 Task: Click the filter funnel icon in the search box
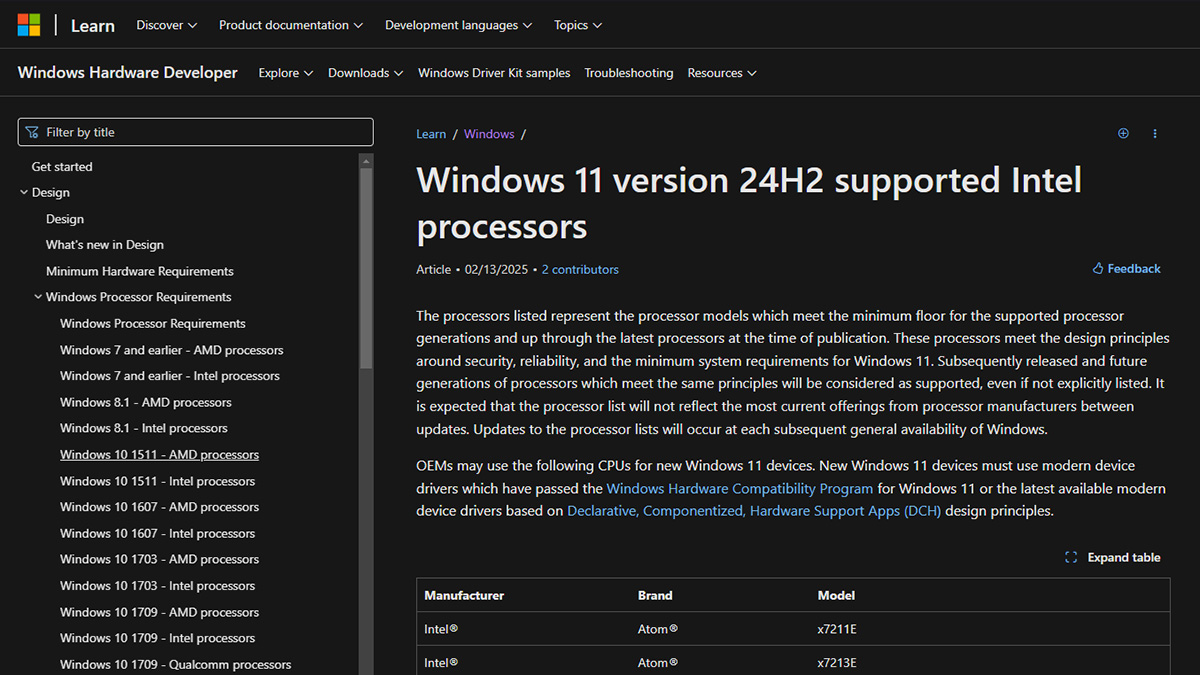(x=33, y=131)
